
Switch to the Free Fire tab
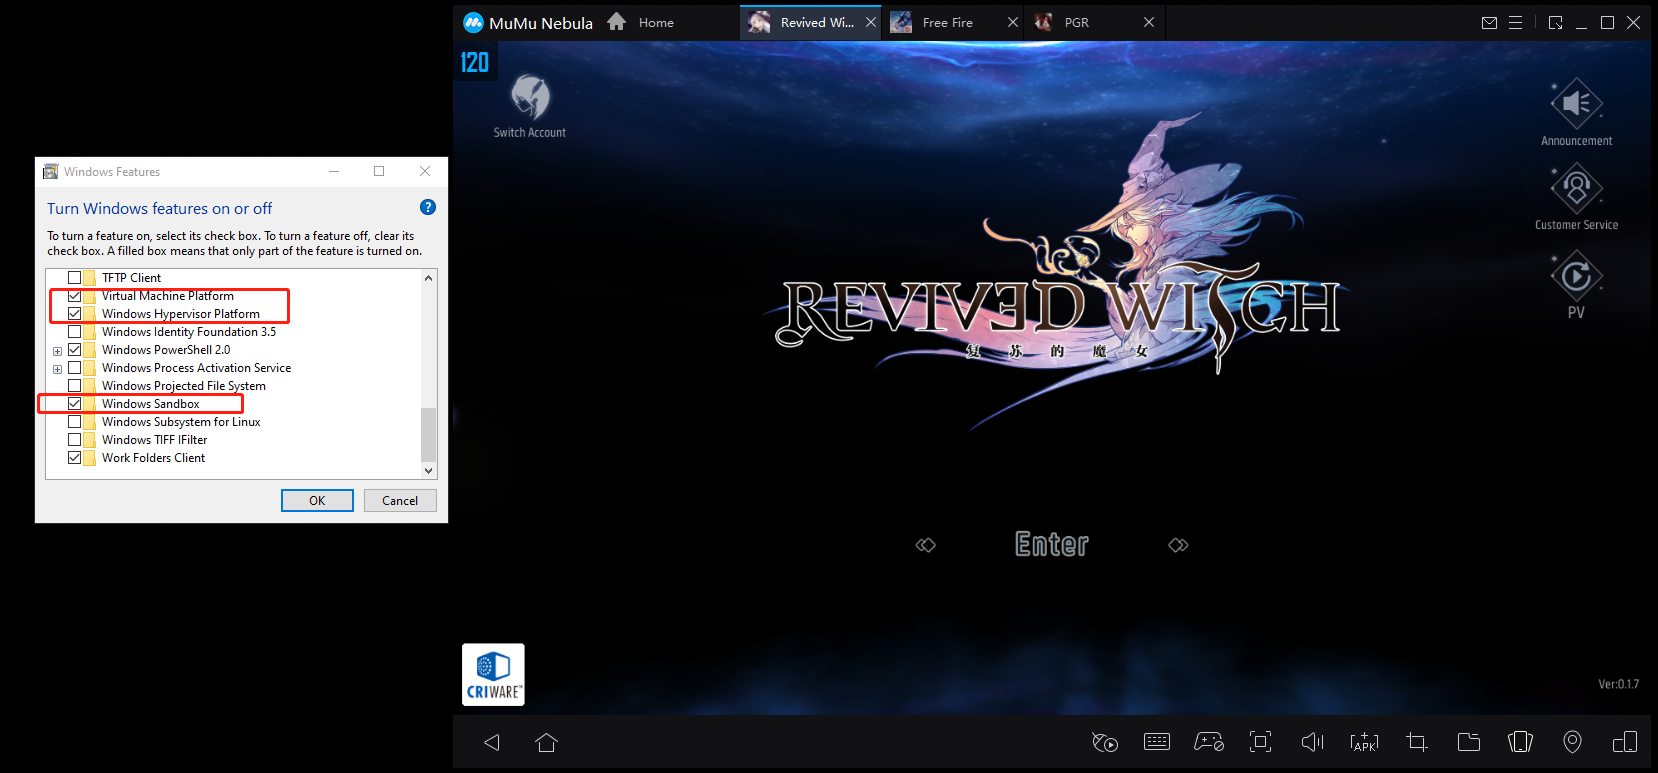coord(946,22)
